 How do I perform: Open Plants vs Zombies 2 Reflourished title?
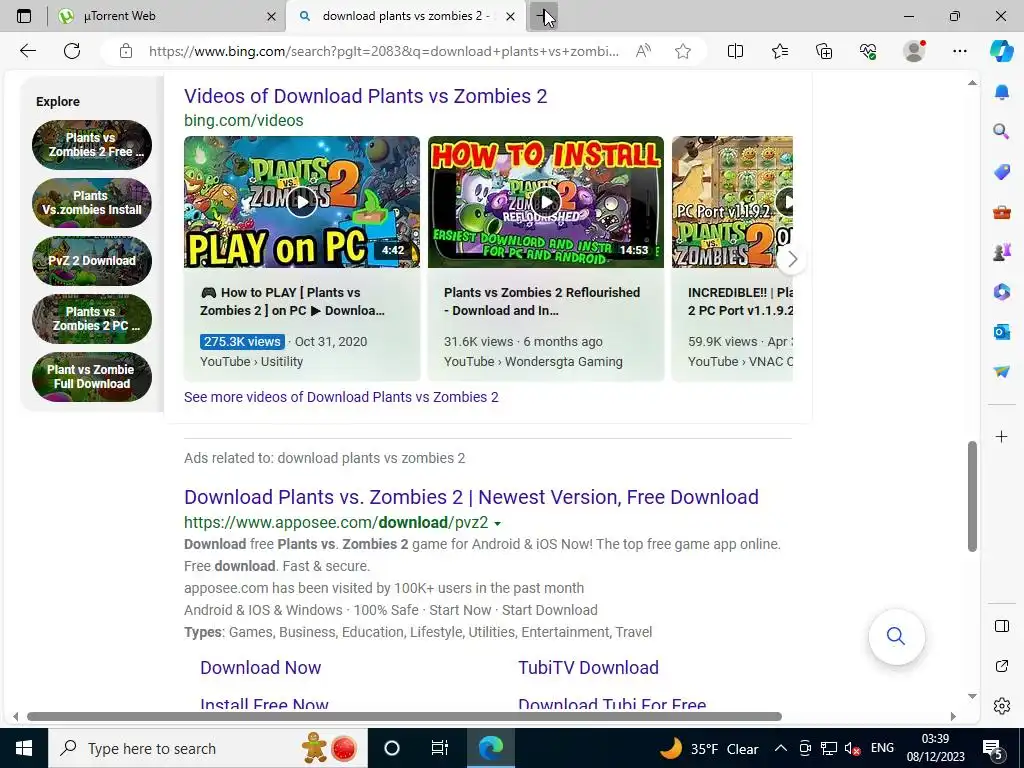[x=542, y=301]
